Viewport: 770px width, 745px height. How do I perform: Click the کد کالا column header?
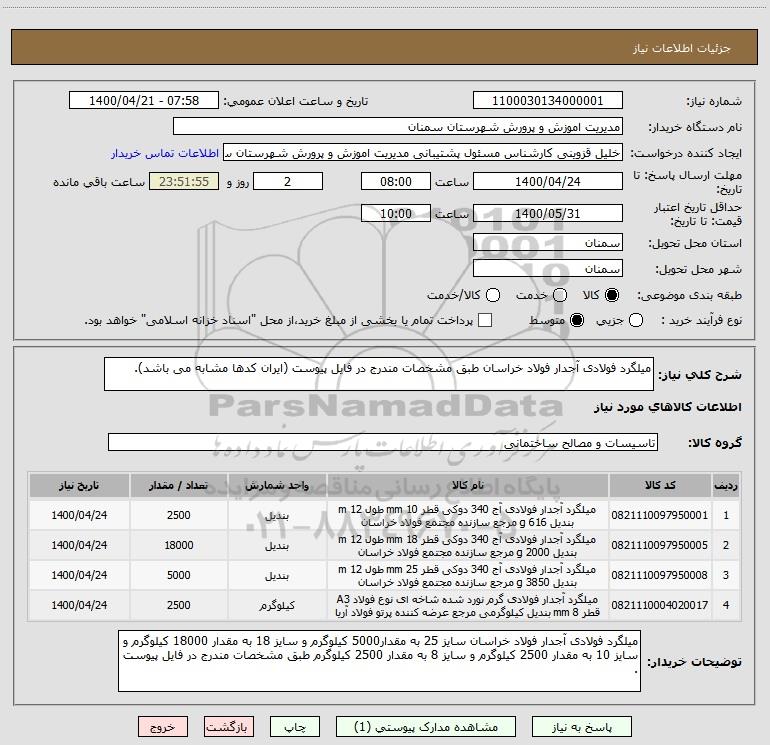pos(660,486)
